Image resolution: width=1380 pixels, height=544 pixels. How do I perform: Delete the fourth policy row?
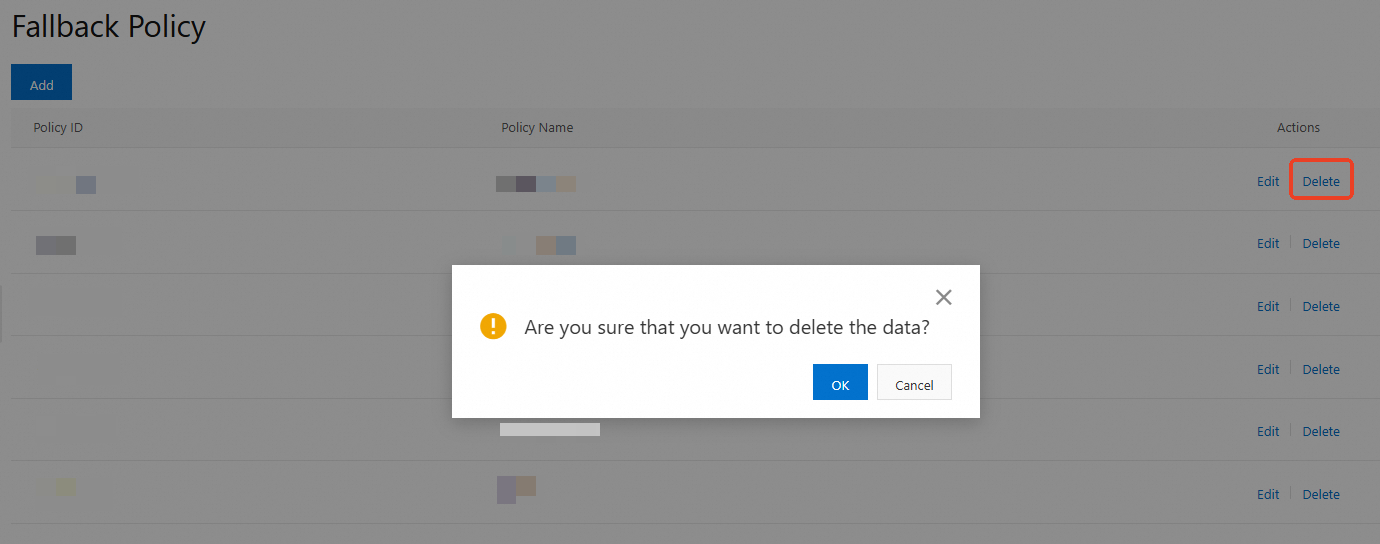(x=1320, y=369)
